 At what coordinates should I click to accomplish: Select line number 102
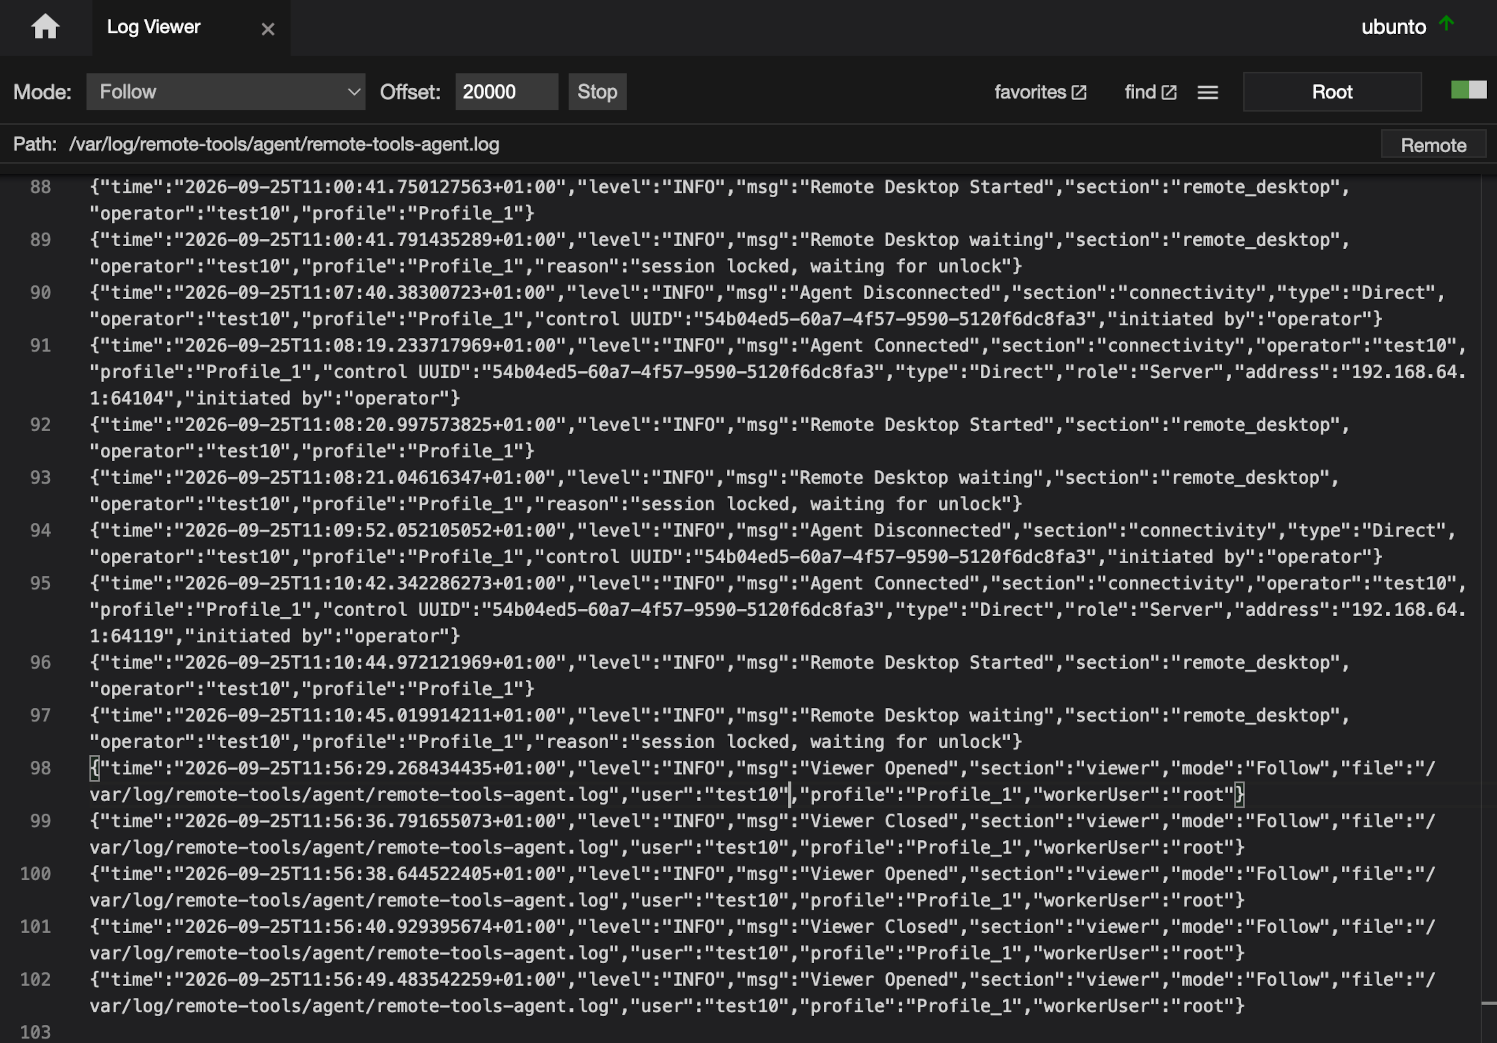[35, 980]
